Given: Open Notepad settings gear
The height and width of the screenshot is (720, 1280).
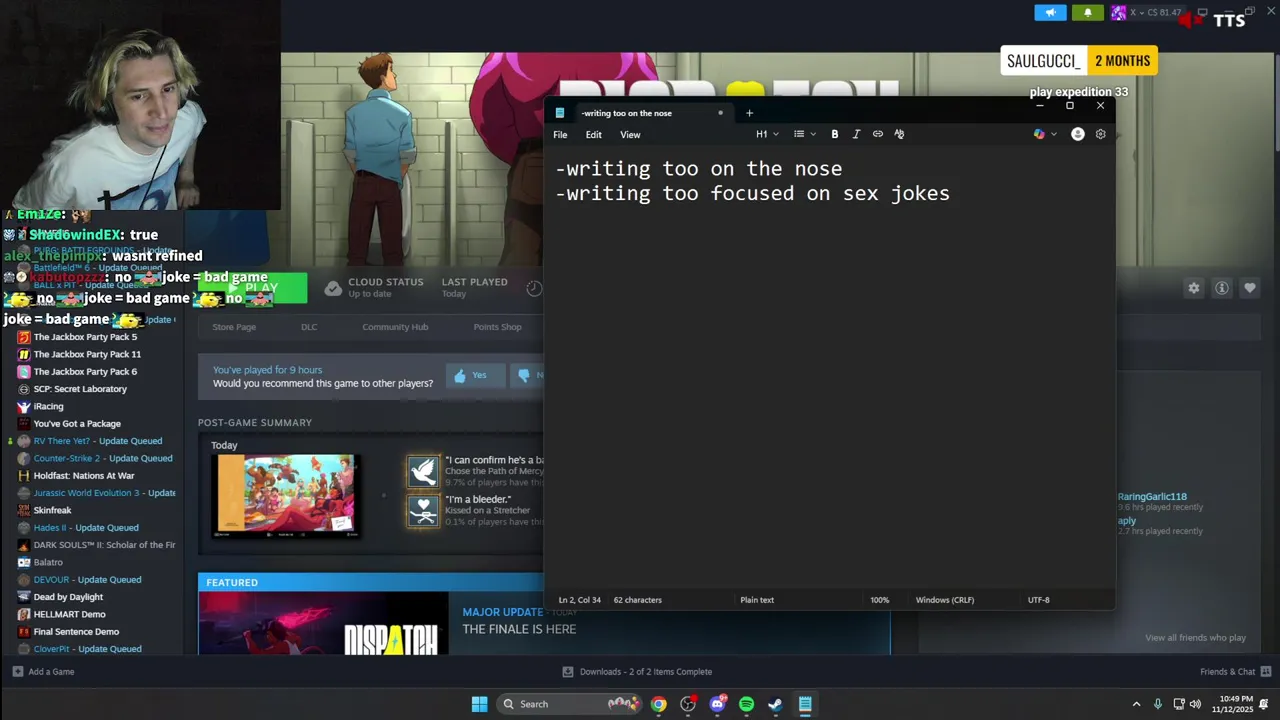Looking at the screenshot, I should 1100,134.
